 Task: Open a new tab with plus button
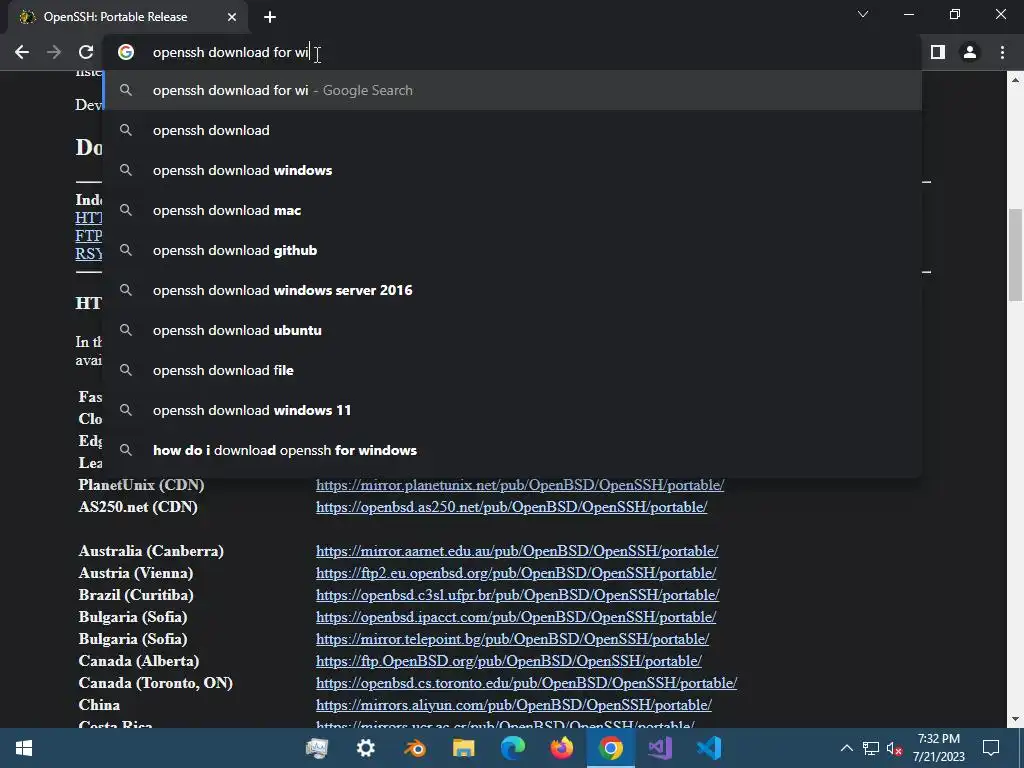(270, 17)
